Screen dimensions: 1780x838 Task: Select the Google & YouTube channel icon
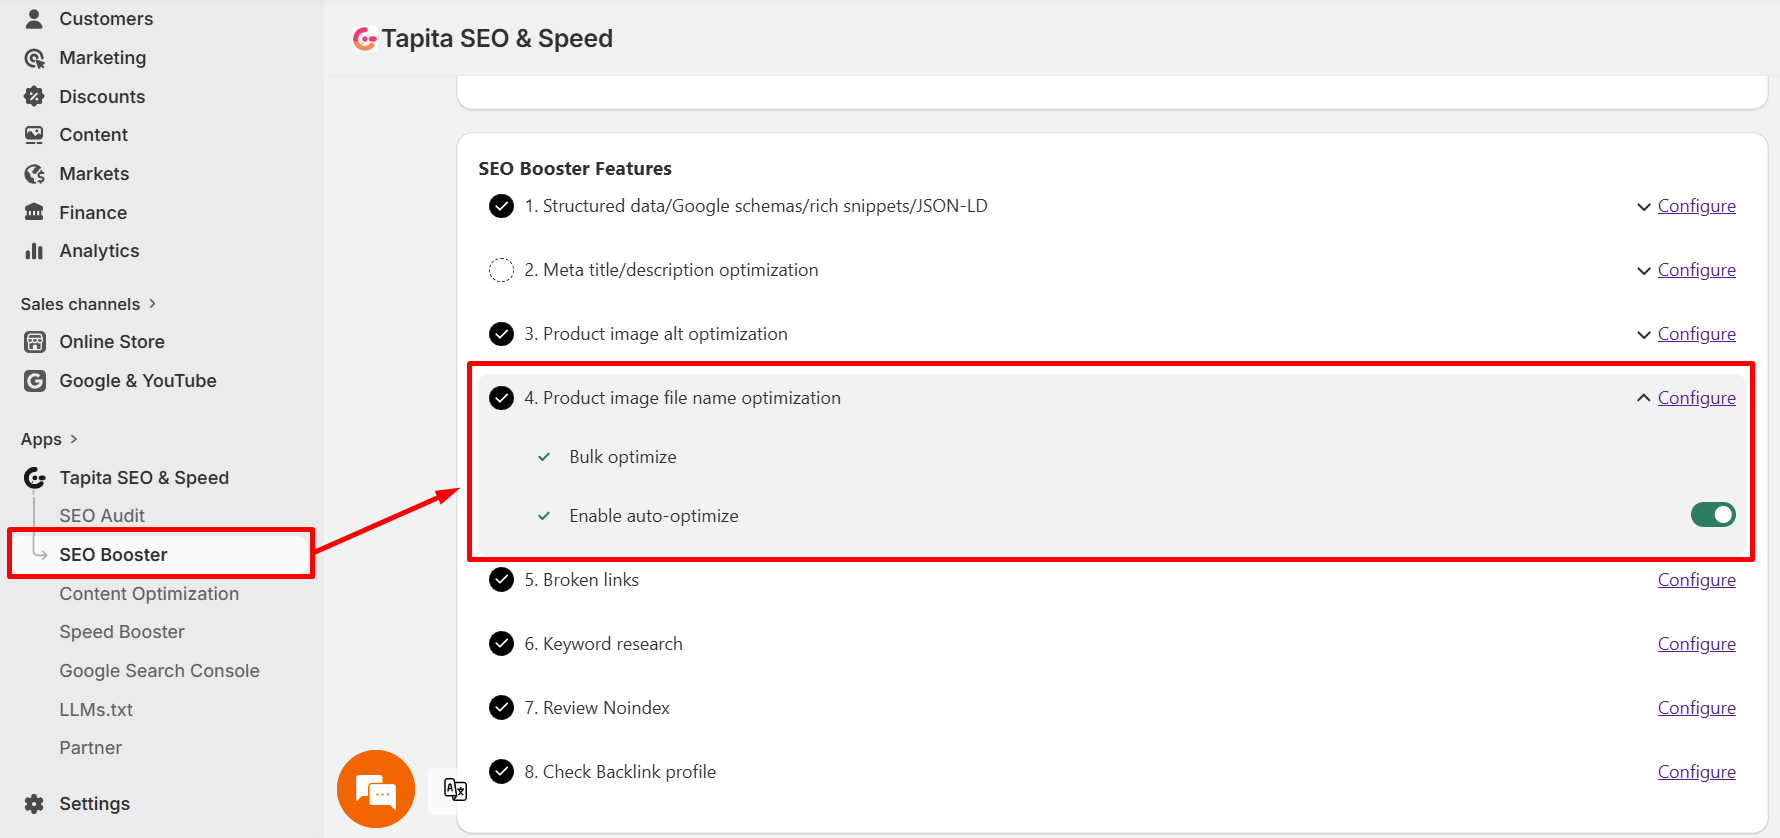pos(33,380)
